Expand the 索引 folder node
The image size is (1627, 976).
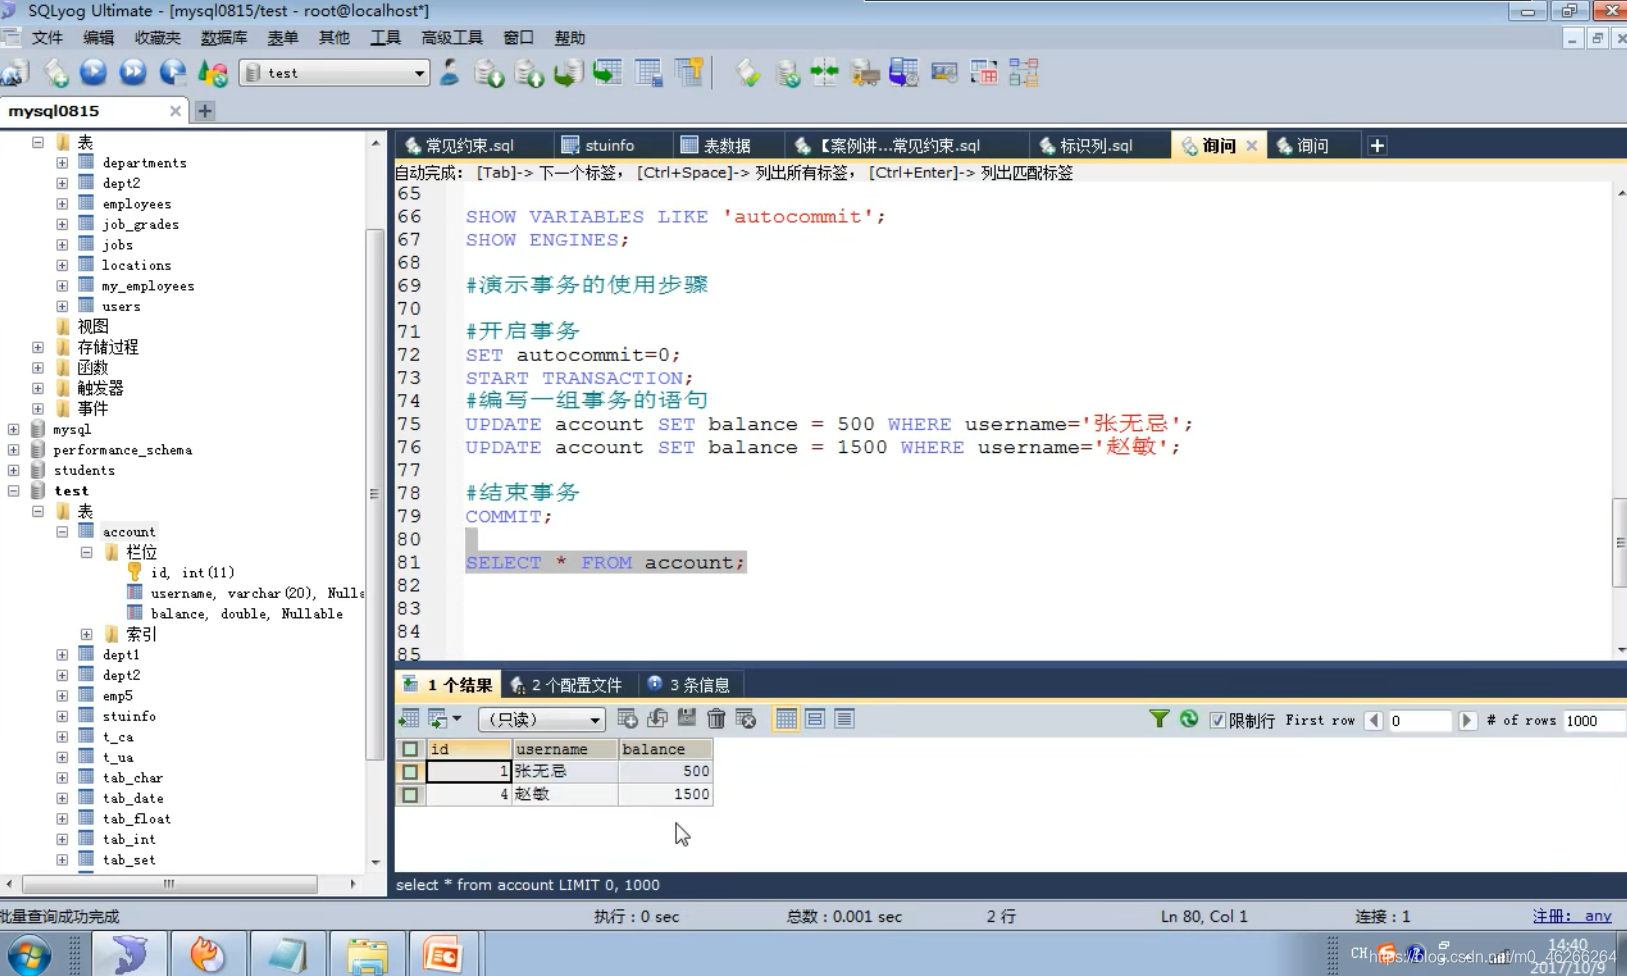click(86, 634)
